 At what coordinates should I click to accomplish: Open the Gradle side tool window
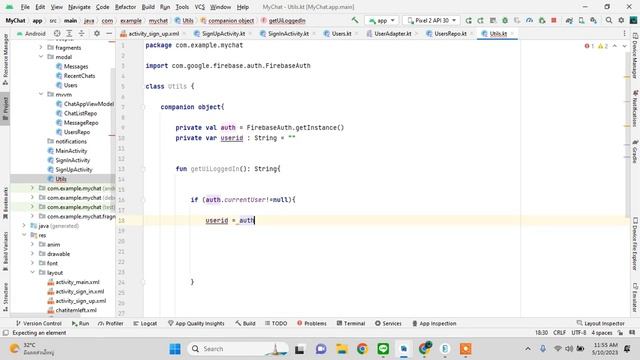click(635, 151)
